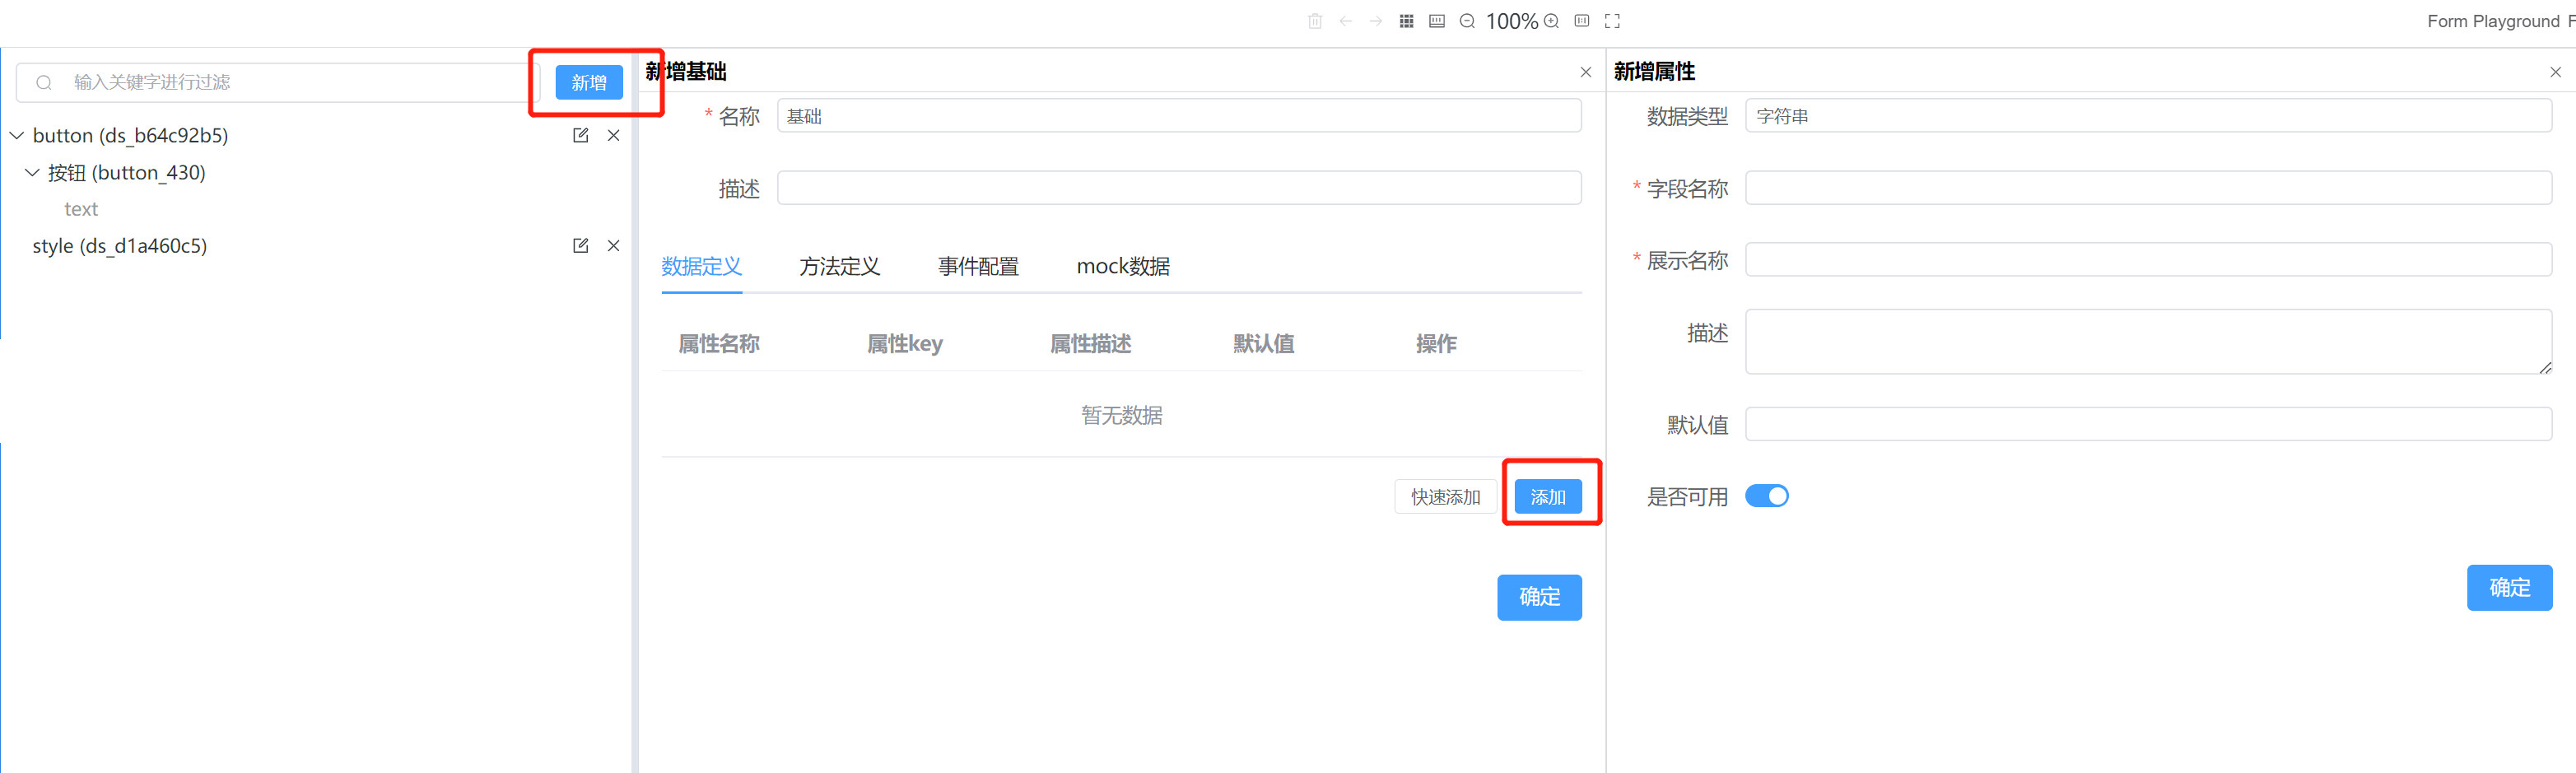
Task: Click the zoom in magnifier icon
Action: [x=1551, y=21]
